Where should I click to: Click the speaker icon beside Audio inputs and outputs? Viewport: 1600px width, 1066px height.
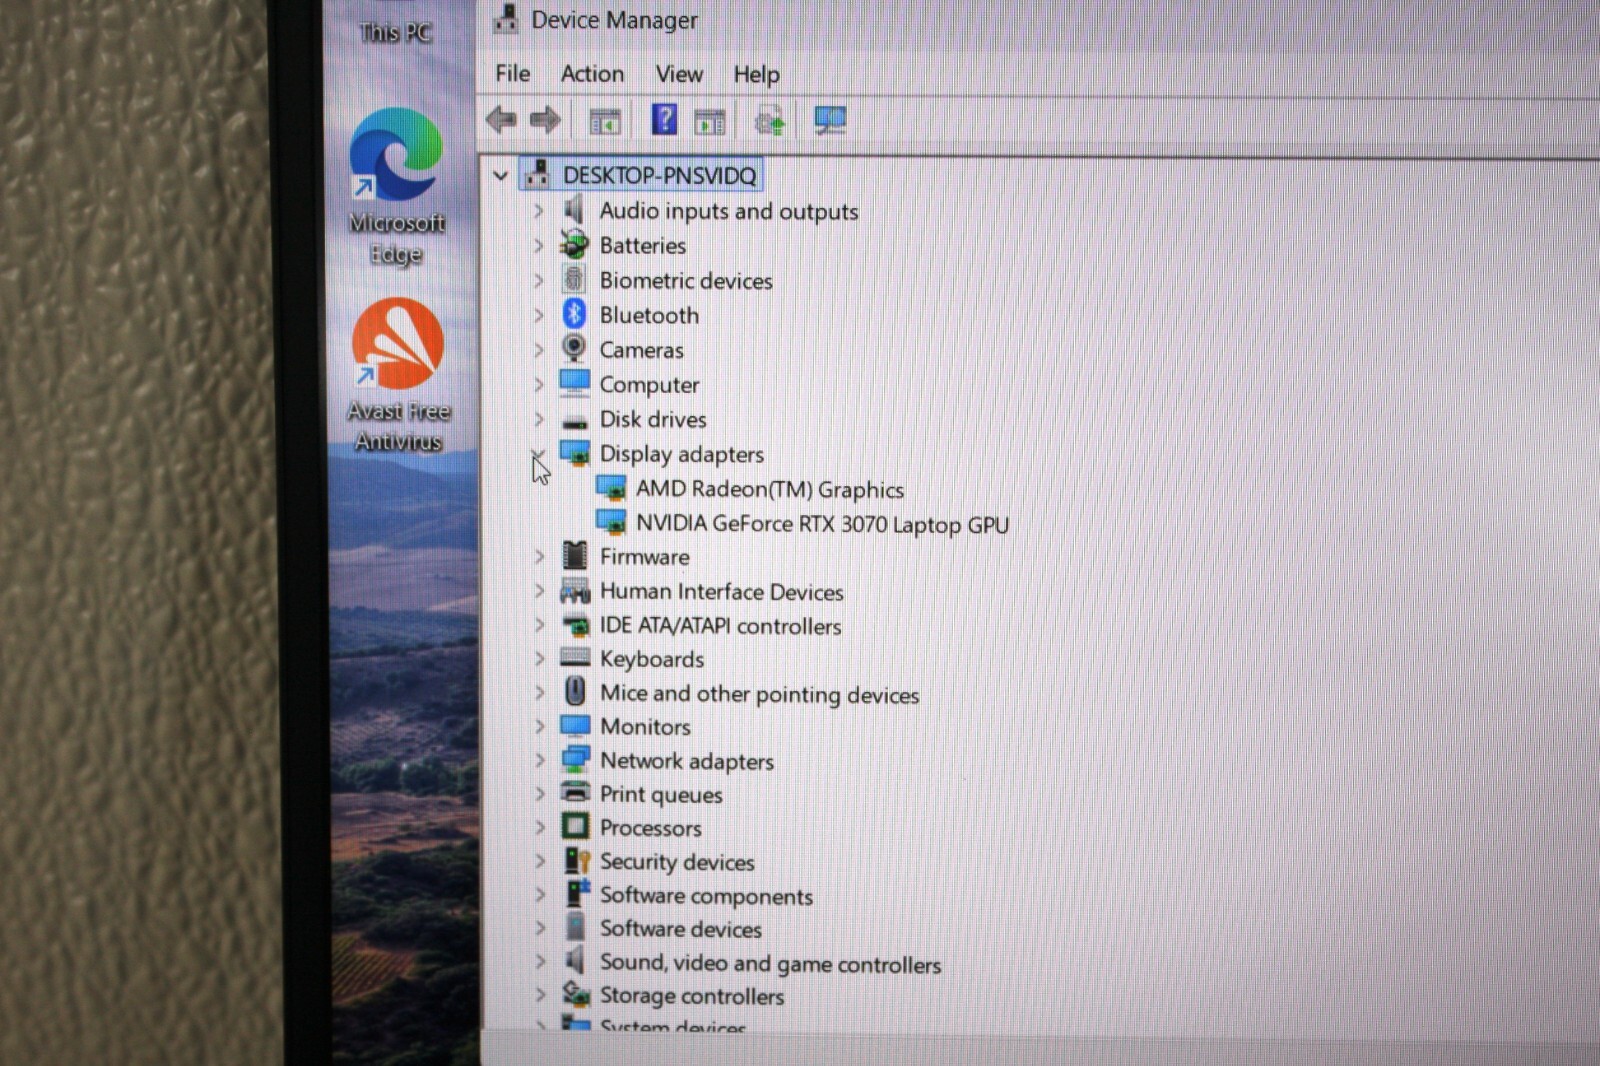(574, 210)
